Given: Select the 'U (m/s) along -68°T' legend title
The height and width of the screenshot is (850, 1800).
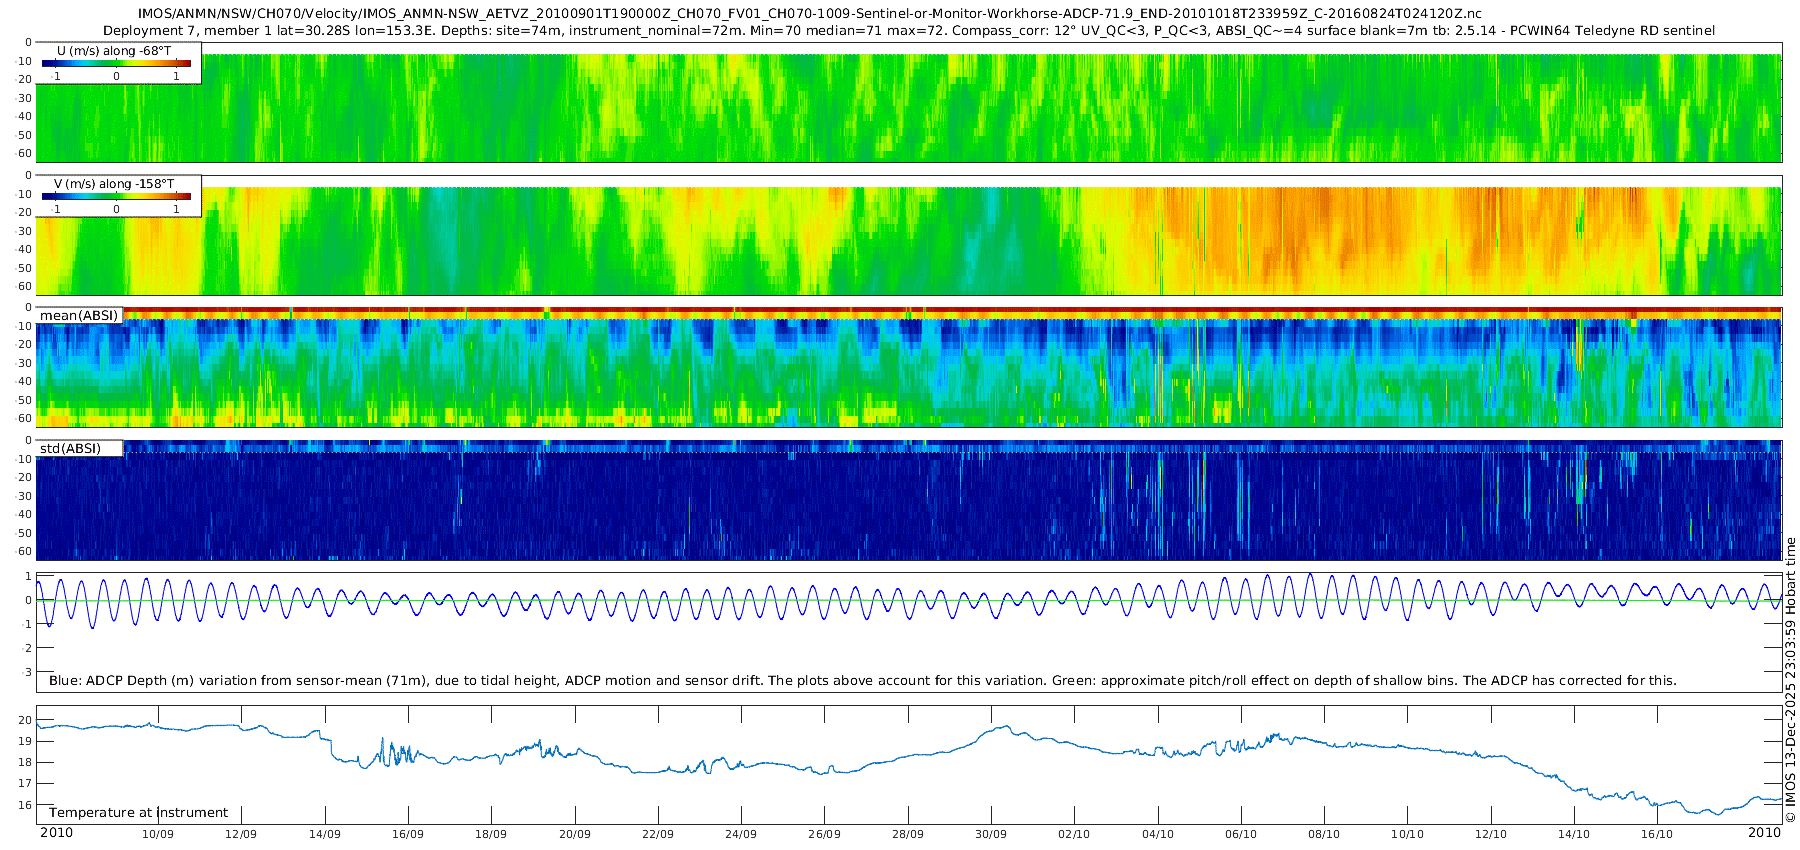Looking at the screenshot, I should 114,50.
